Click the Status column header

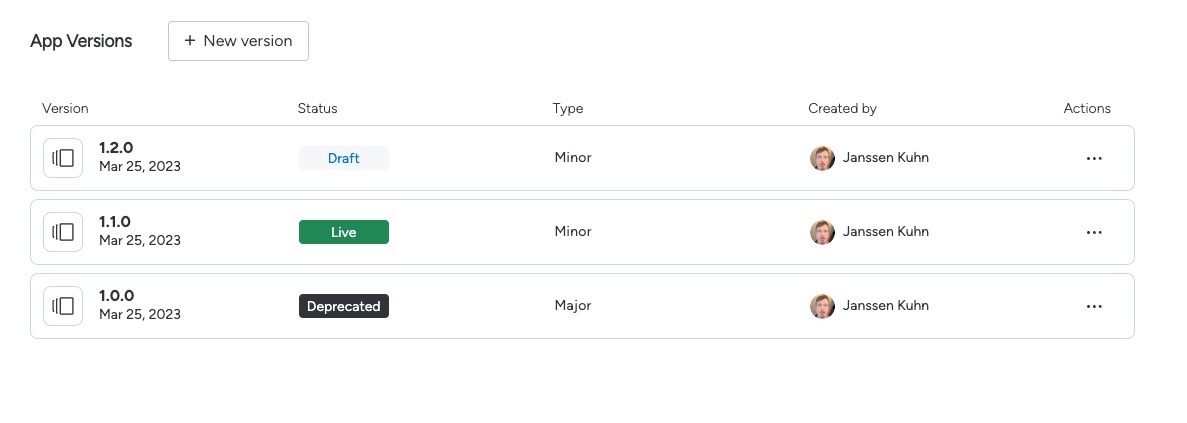pos(317,108)
